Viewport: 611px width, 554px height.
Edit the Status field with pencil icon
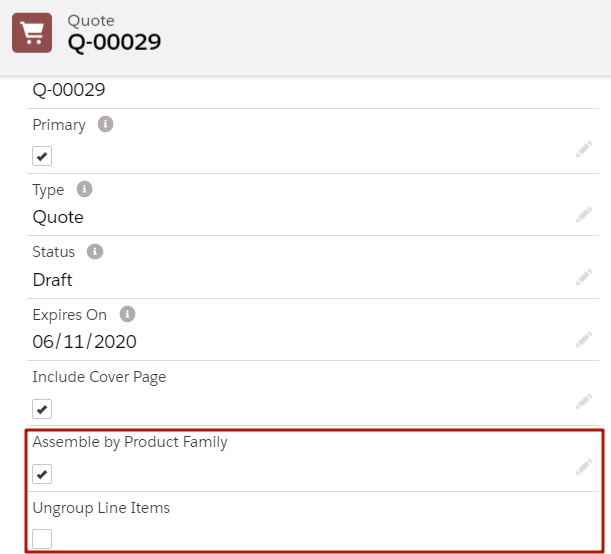[x=584, y=277]
